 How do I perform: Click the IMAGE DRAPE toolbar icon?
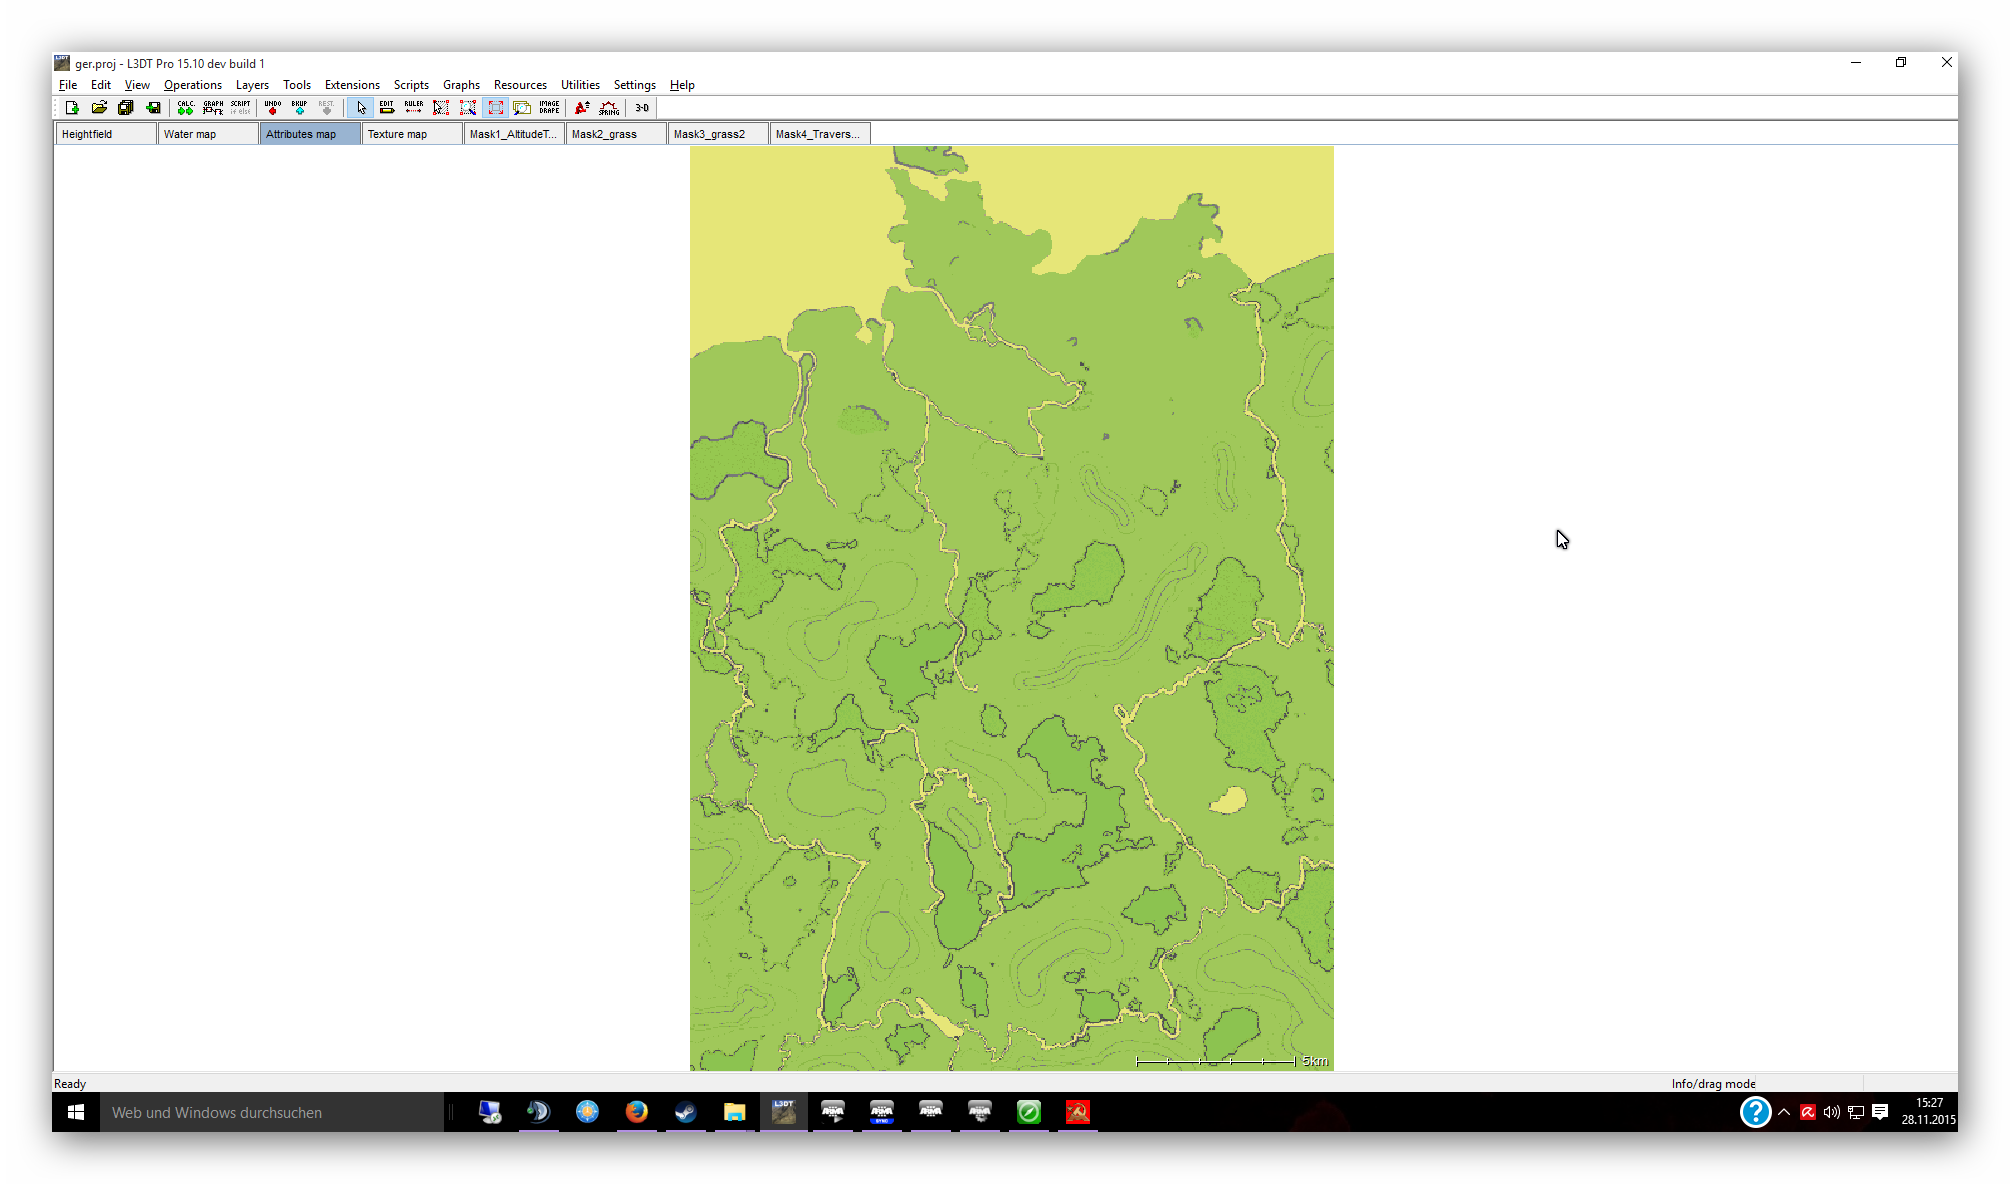click(549, 108)
